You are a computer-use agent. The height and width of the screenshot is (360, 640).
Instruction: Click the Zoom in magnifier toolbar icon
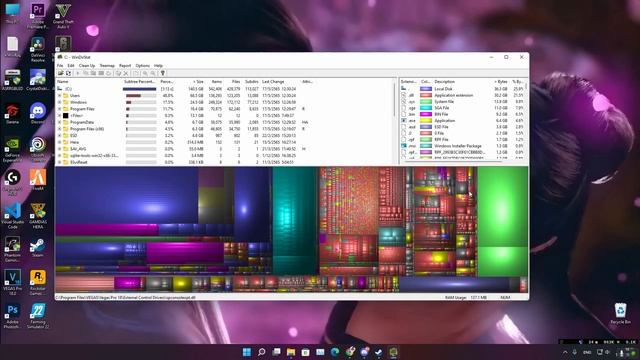click(145, 73)
